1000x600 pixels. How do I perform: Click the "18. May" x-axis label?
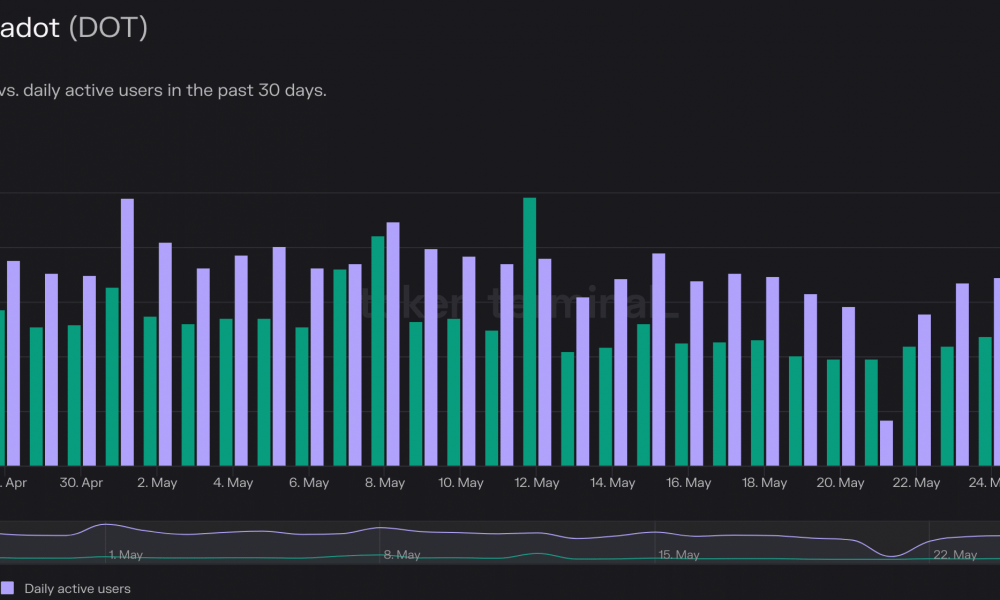click(764, 483)
